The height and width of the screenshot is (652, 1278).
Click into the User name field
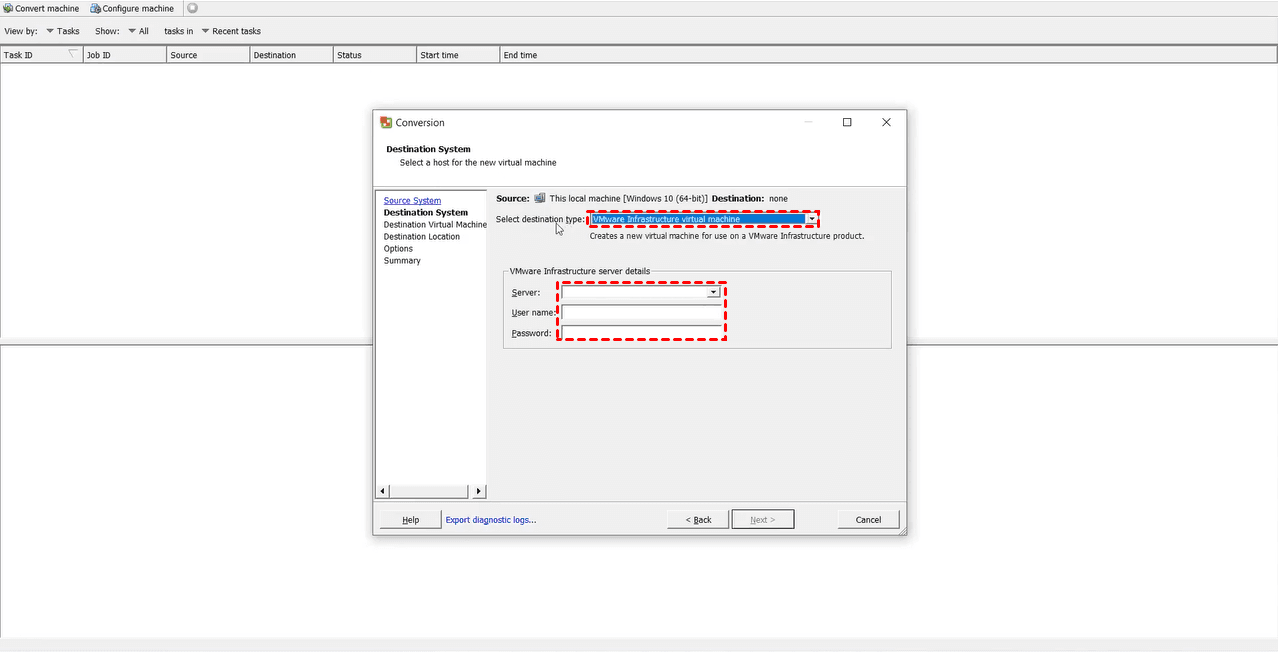641,312
